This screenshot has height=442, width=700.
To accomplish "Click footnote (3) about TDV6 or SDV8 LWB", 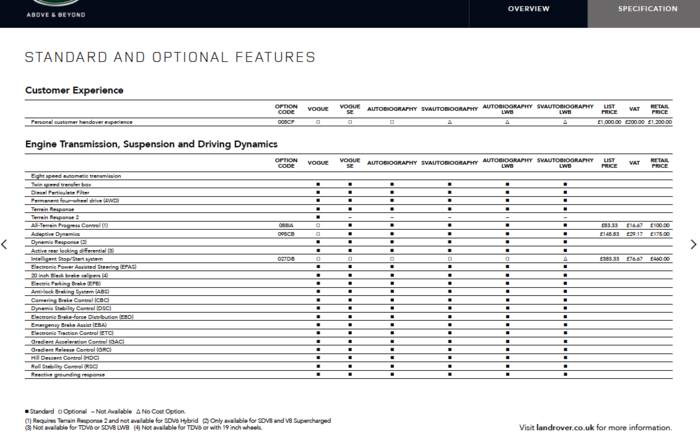I will pyautogui.click(x=77, y=428).
